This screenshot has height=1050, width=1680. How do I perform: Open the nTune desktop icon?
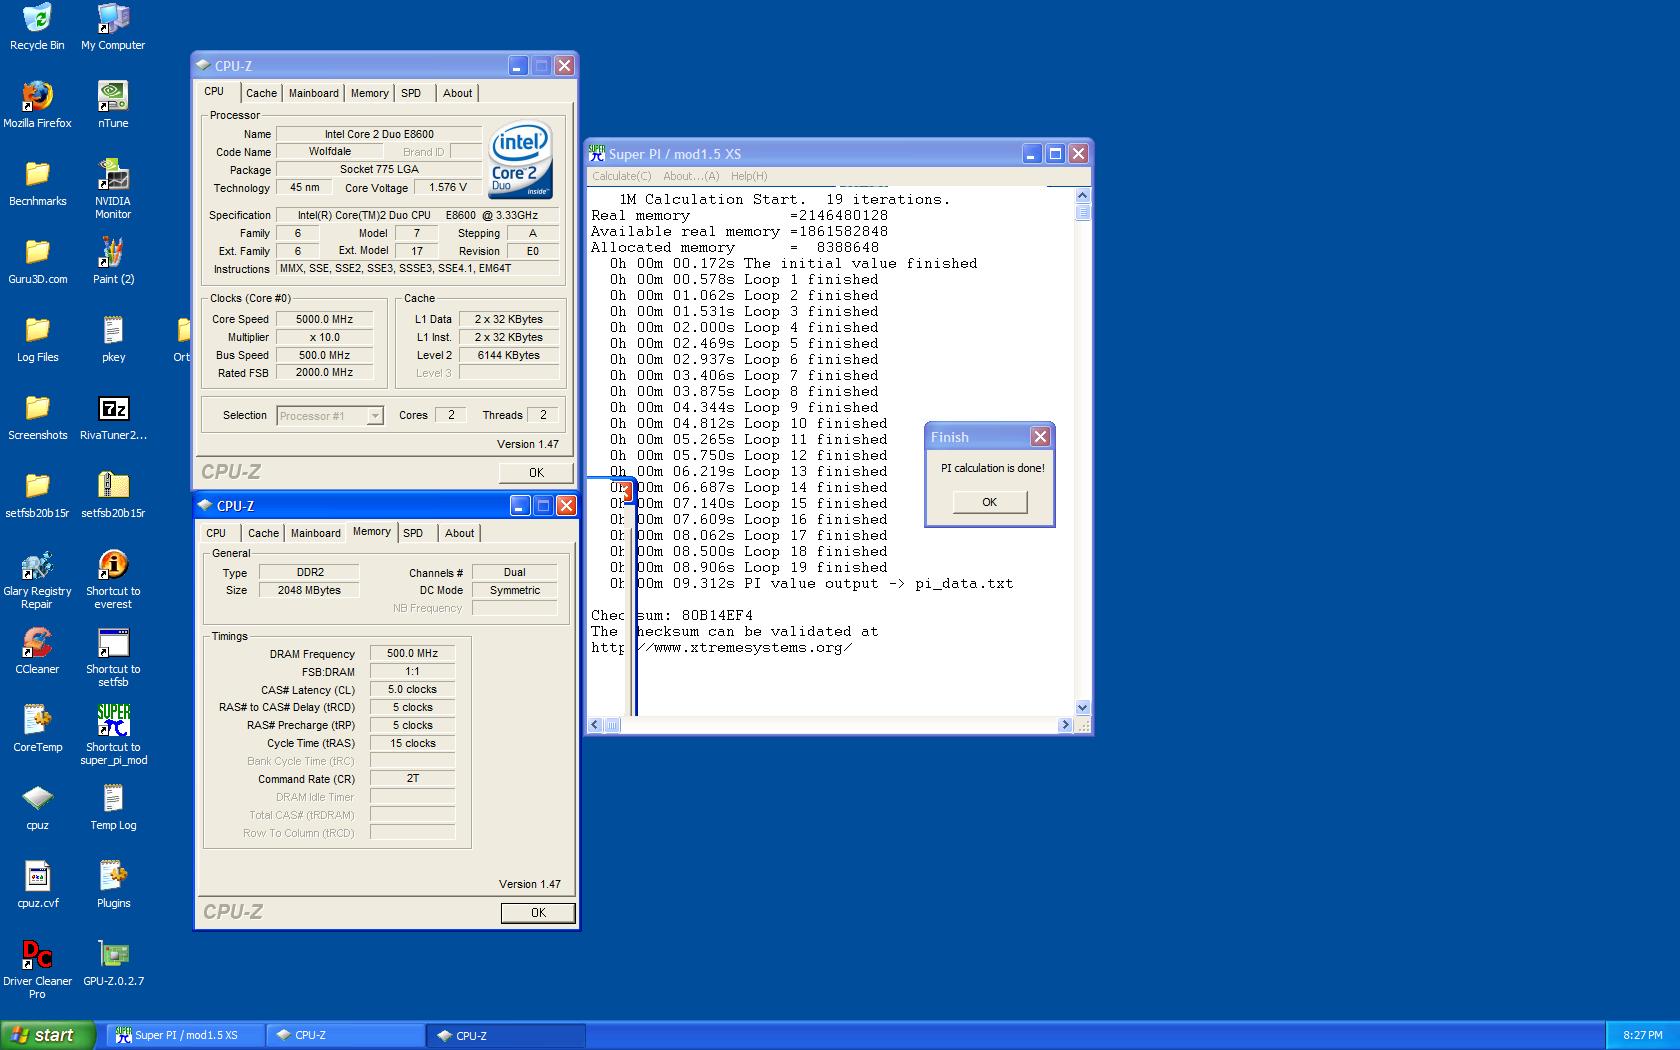pyautogui.click(x=113, y=105)
